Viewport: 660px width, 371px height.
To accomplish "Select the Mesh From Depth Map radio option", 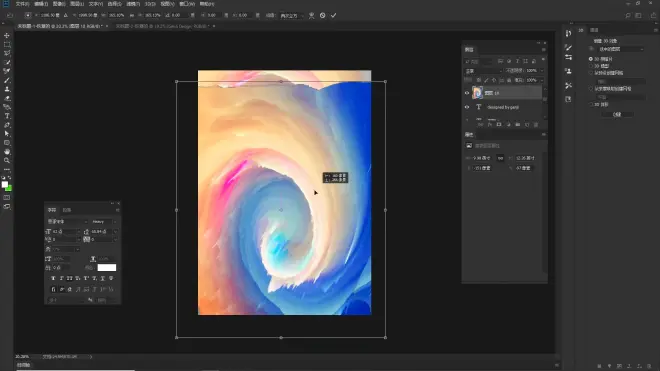I will (591, 89).
